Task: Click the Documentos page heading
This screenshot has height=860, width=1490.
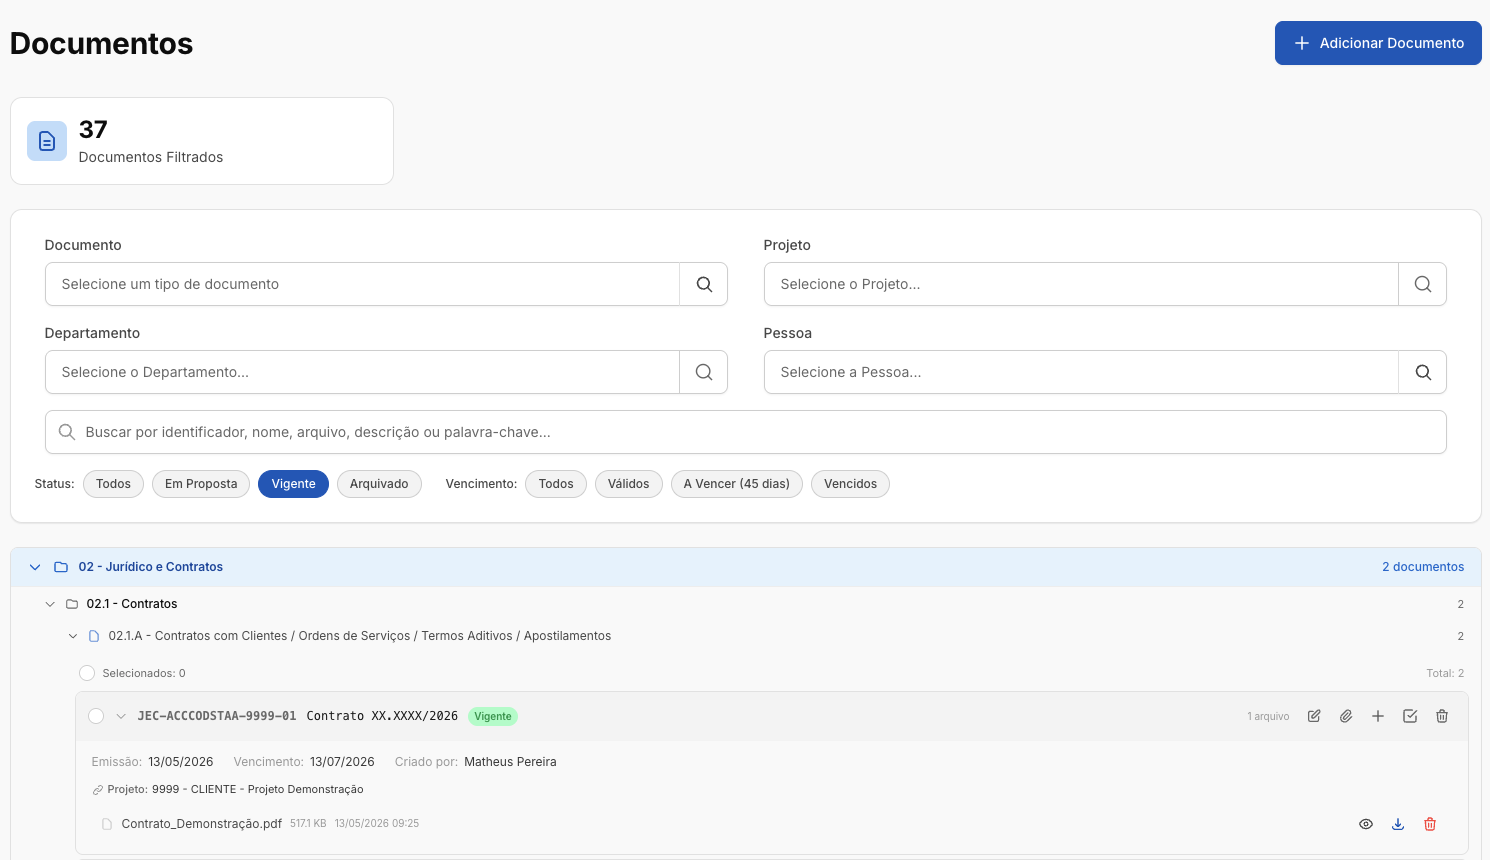Action: pos(101,43)
